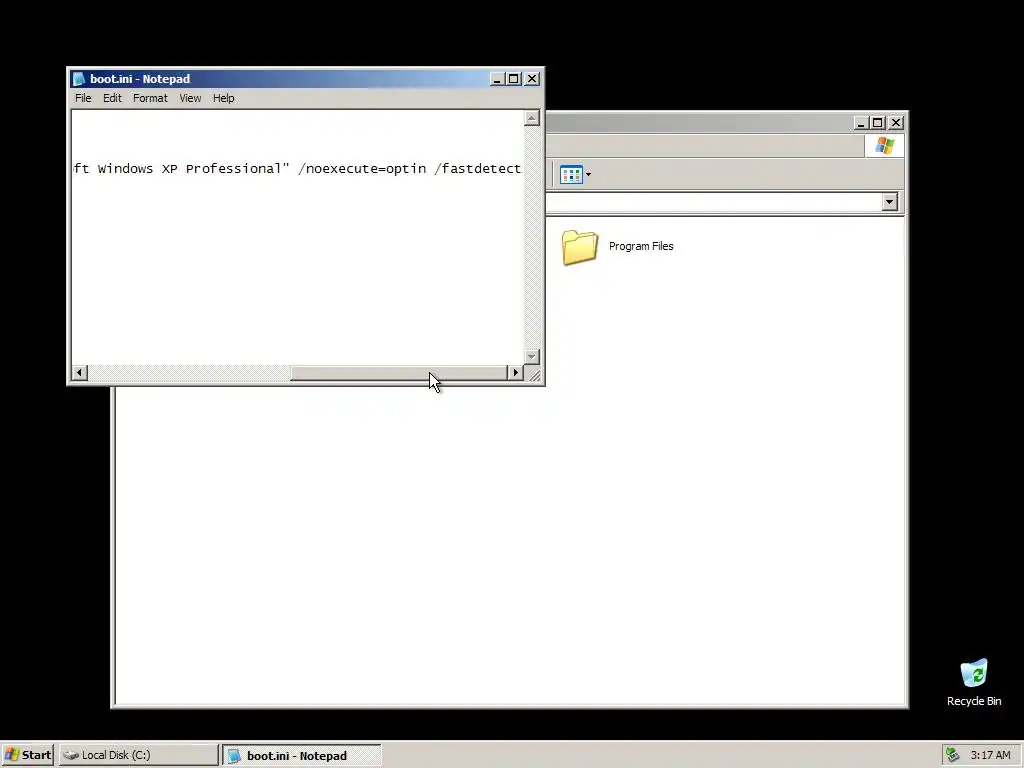
Task: Click Notepad's horizontal scroll right arrow
Action: [515, 372]
